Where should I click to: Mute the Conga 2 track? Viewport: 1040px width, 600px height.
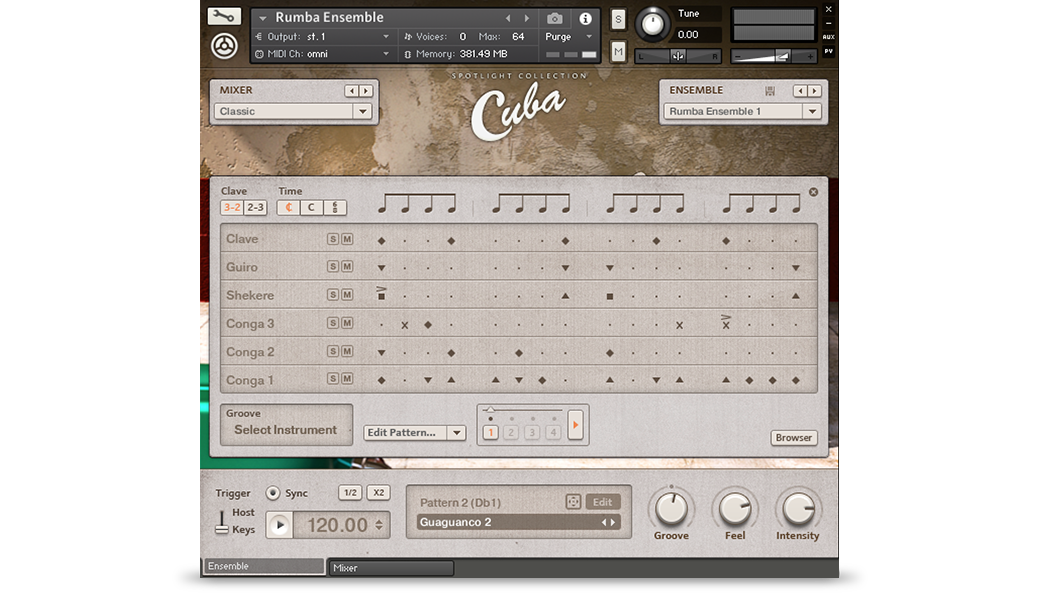click(x=347, y=351)
